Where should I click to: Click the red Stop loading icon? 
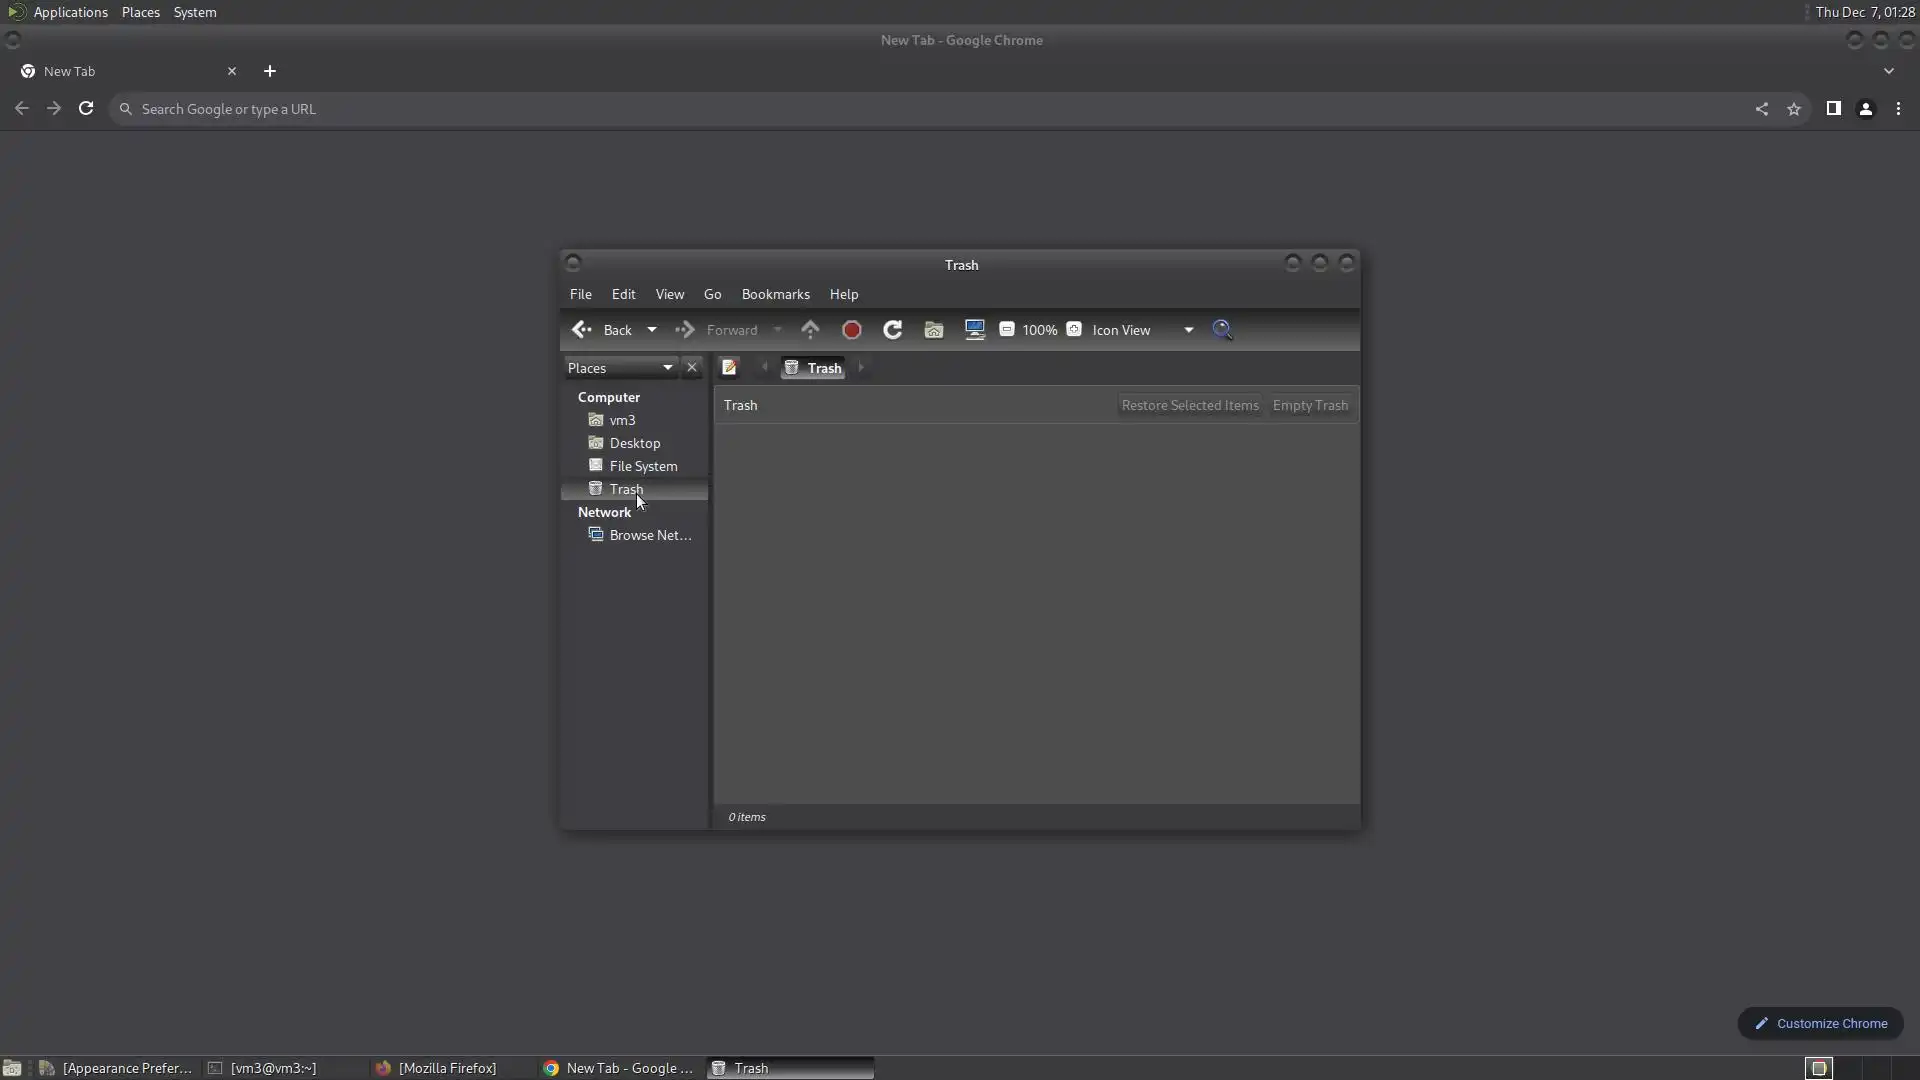tap(852, 330)
